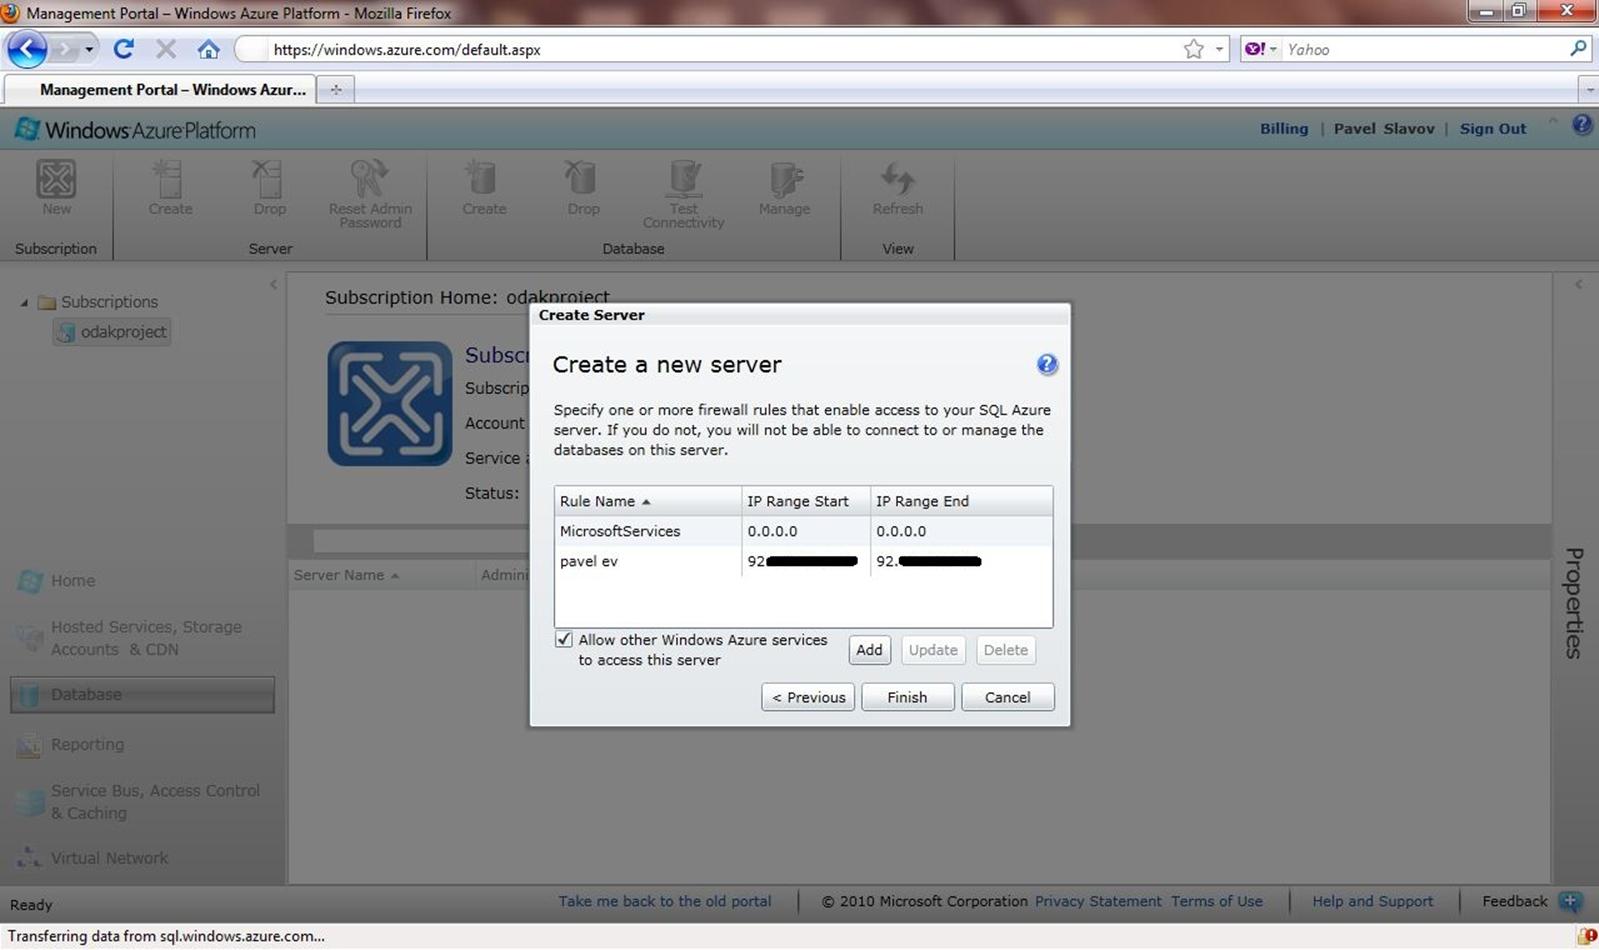Open the portal help question mark icon
Viewport: 1599px width, 950px height.
pyautogui.click(x=1582, y=125)
